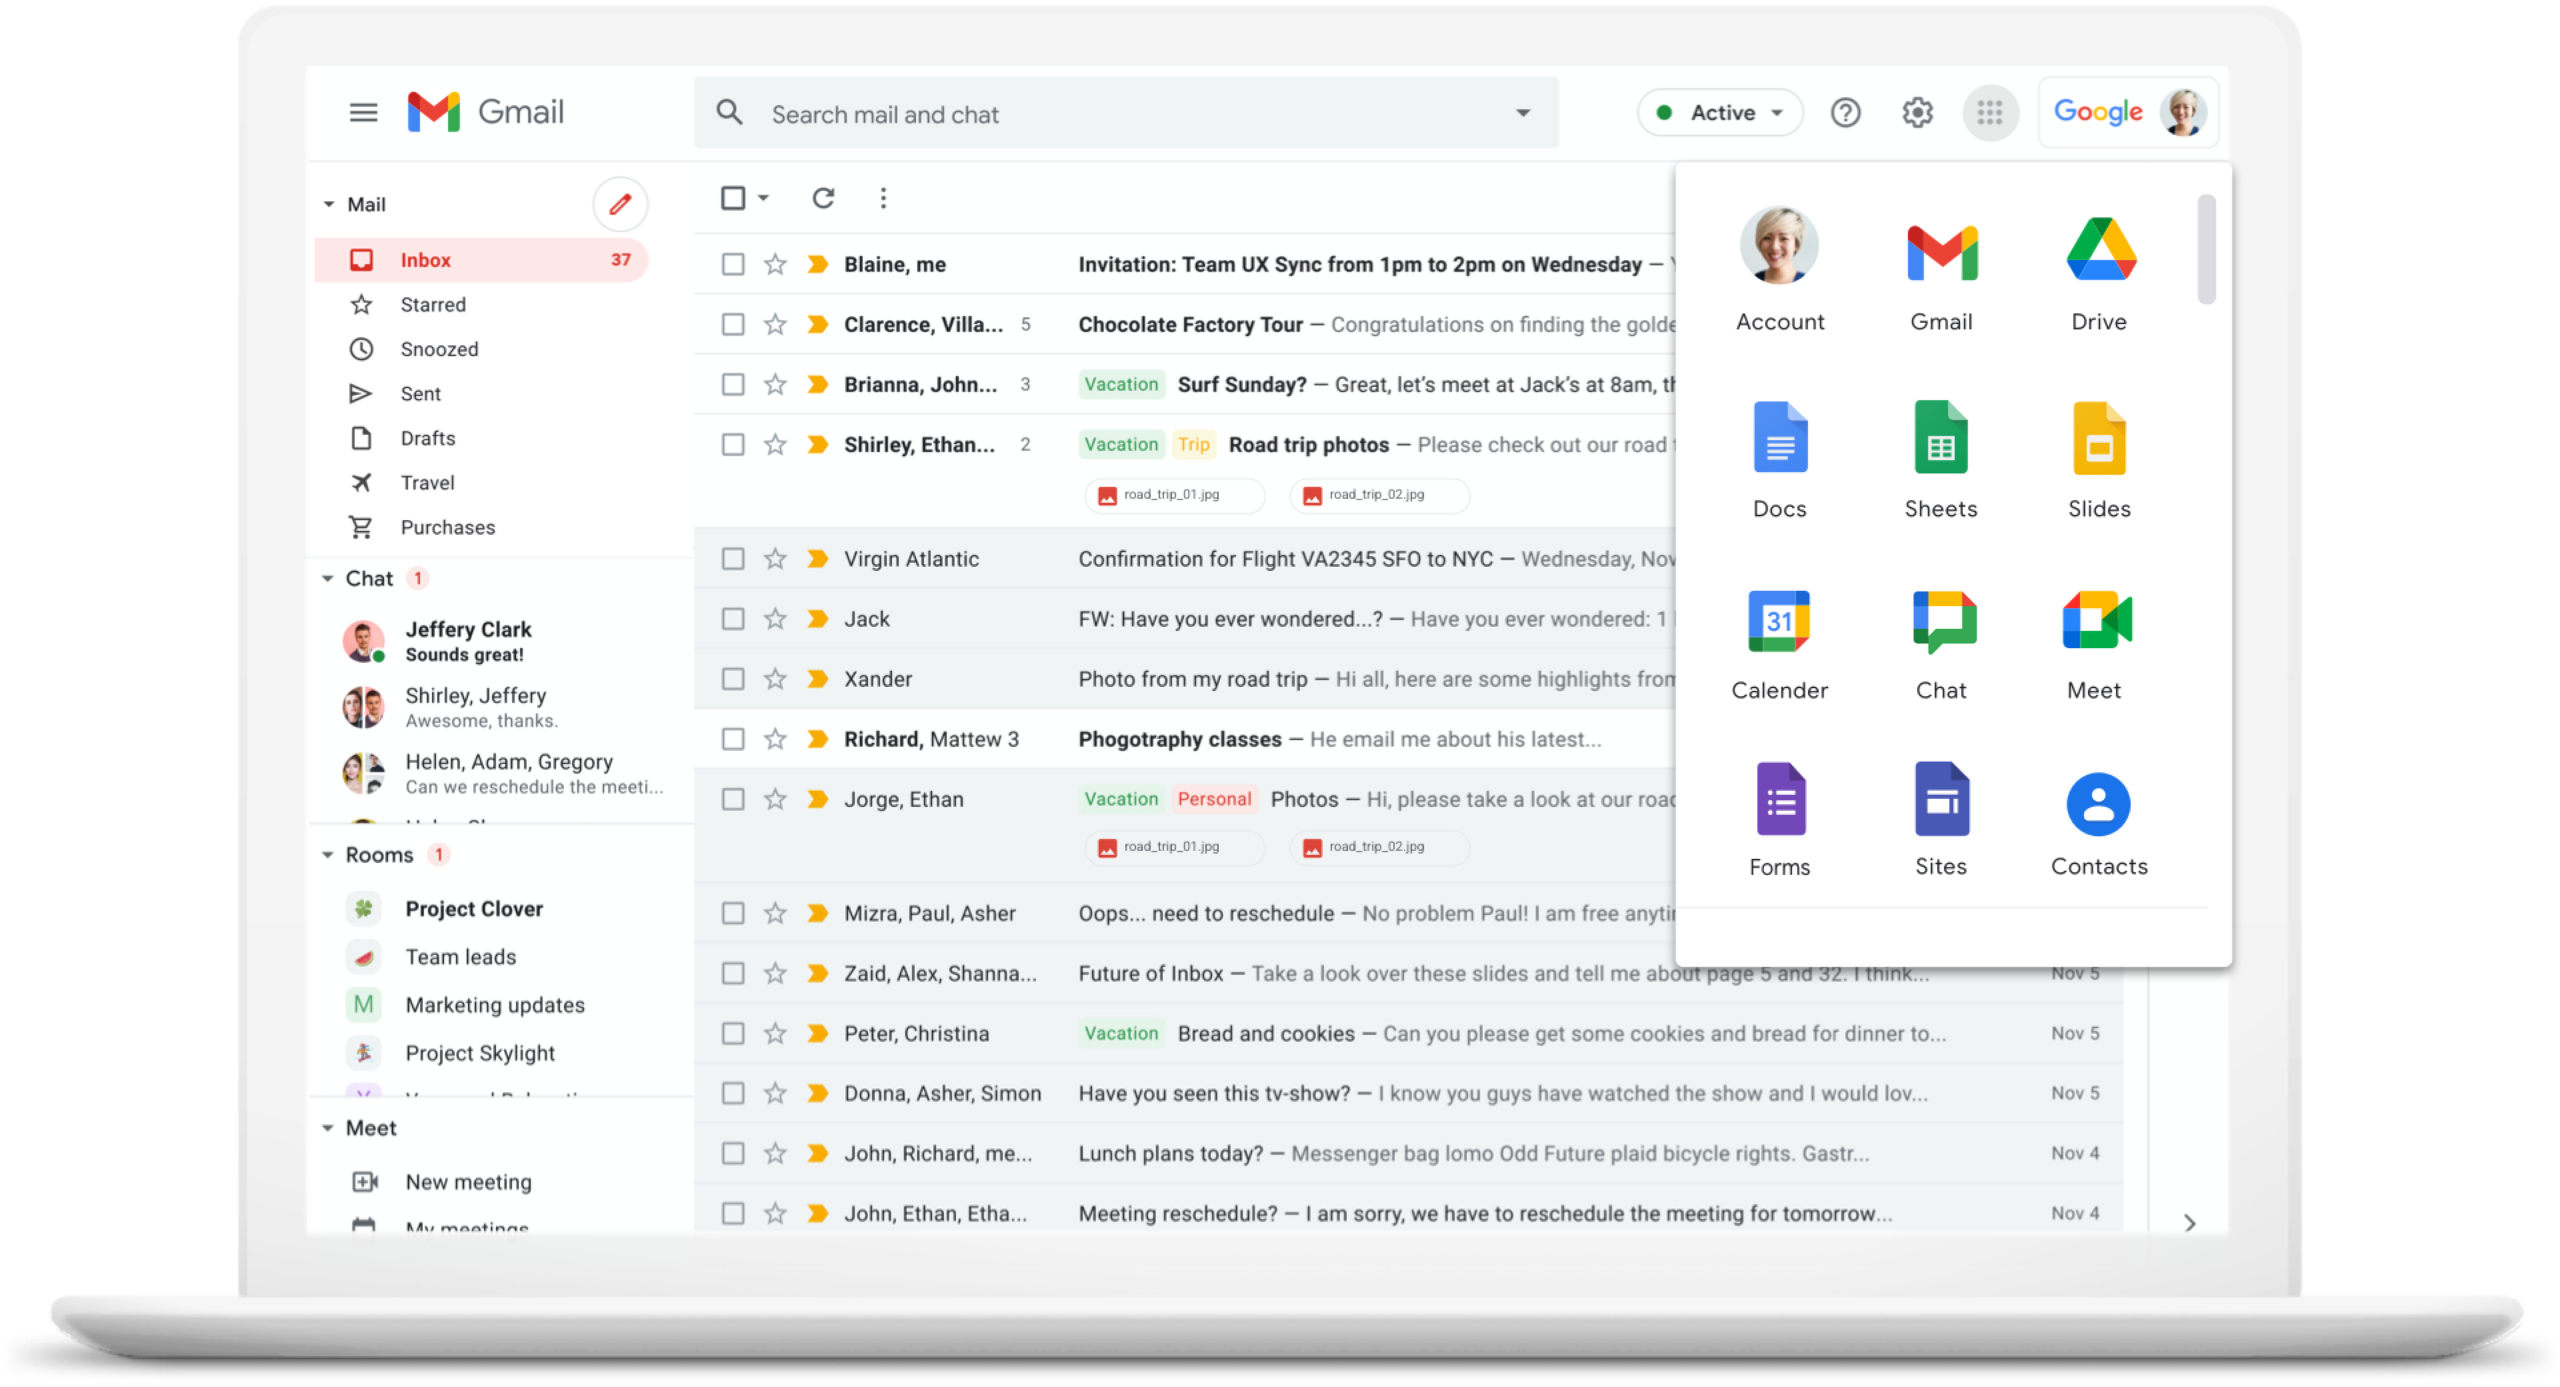
Task: Star the Virgin Atlantic email
Action: [x=775, y=559]
